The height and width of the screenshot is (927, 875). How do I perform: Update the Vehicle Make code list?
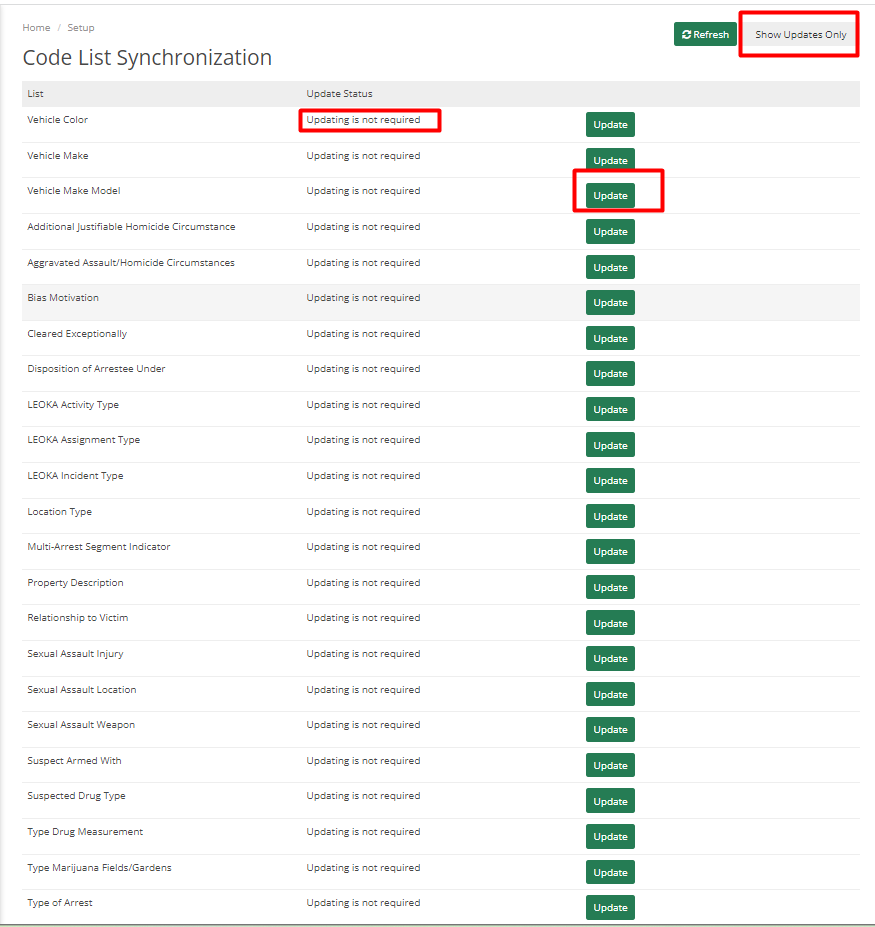tap(610, 160)
